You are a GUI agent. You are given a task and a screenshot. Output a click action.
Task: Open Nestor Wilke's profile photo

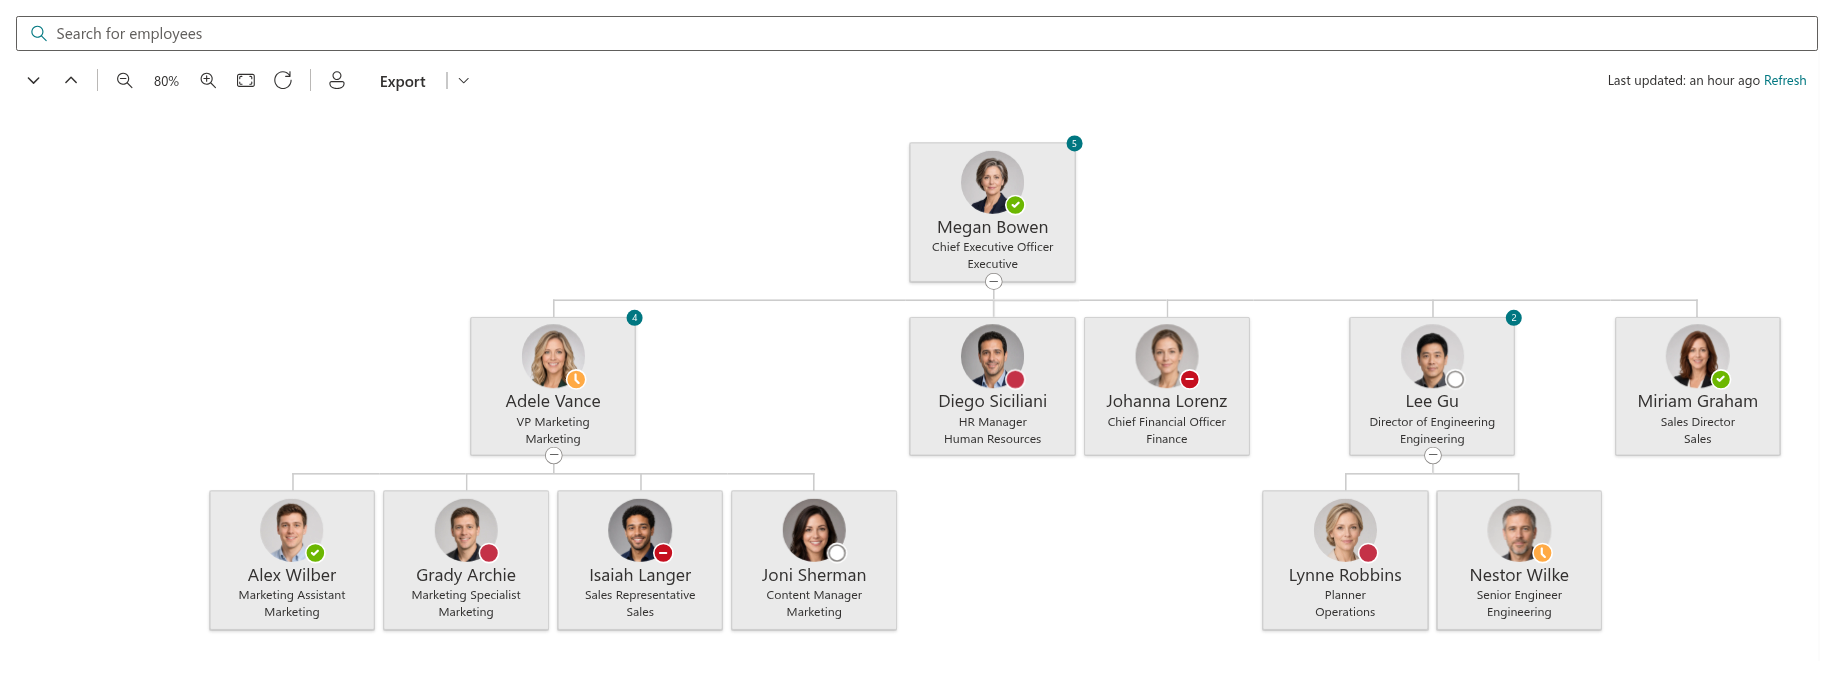(x=1519, y=530)
